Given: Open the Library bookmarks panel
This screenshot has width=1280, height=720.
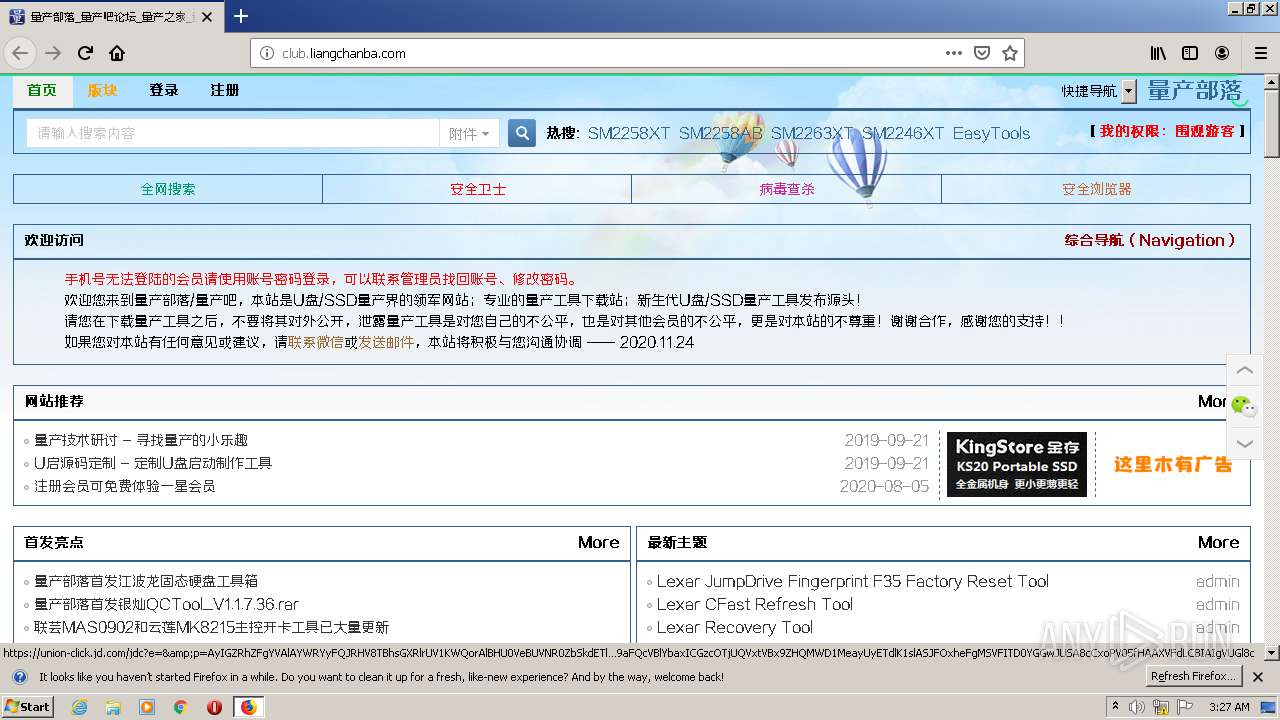Looking at the screenshot, I should 1158,53.
